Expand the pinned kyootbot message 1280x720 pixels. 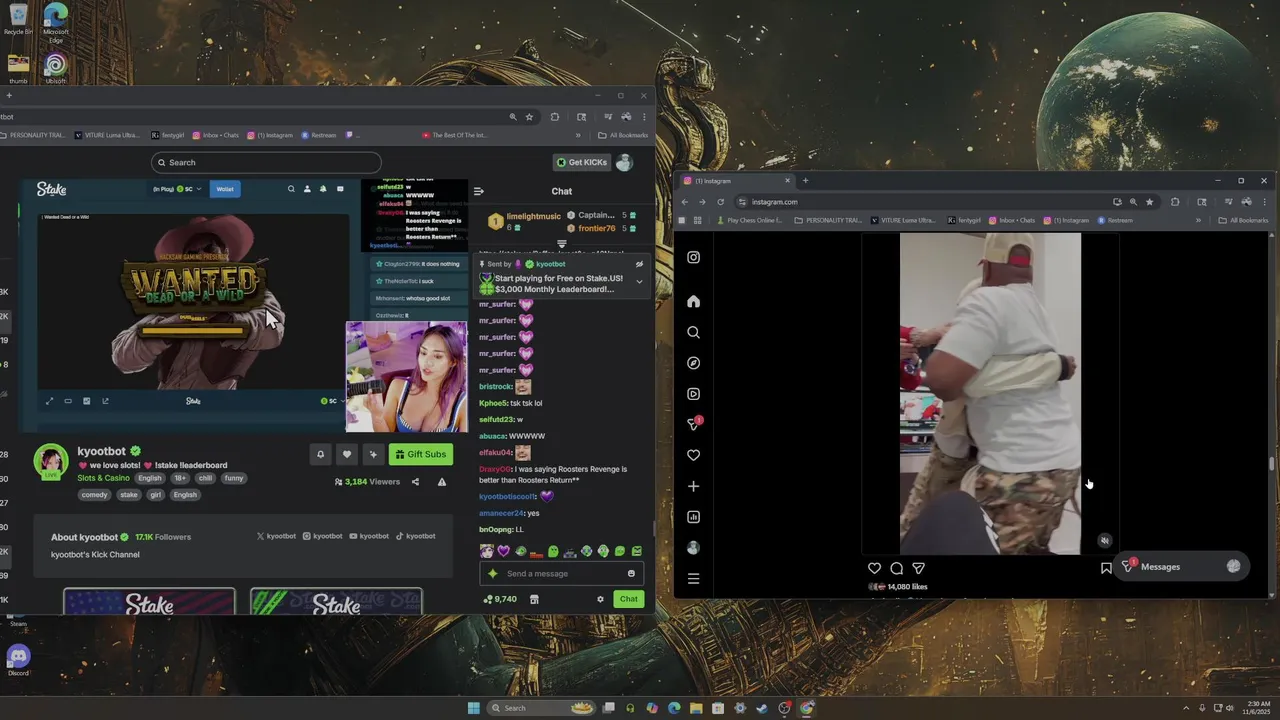click(639, 282)
